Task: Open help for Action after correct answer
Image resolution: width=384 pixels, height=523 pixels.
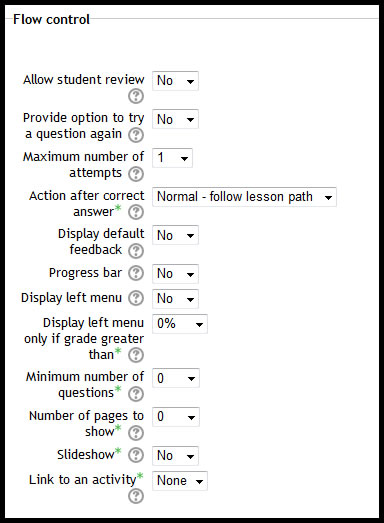Action: tap(136, 212)
